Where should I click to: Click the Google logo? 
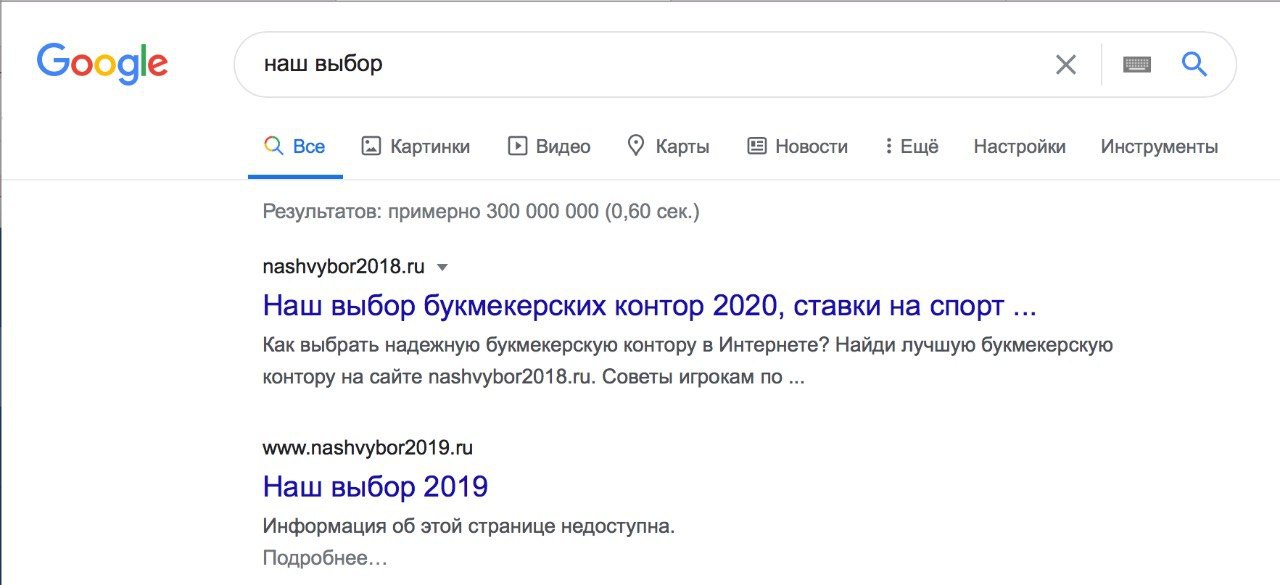click(x=103, y=63)
